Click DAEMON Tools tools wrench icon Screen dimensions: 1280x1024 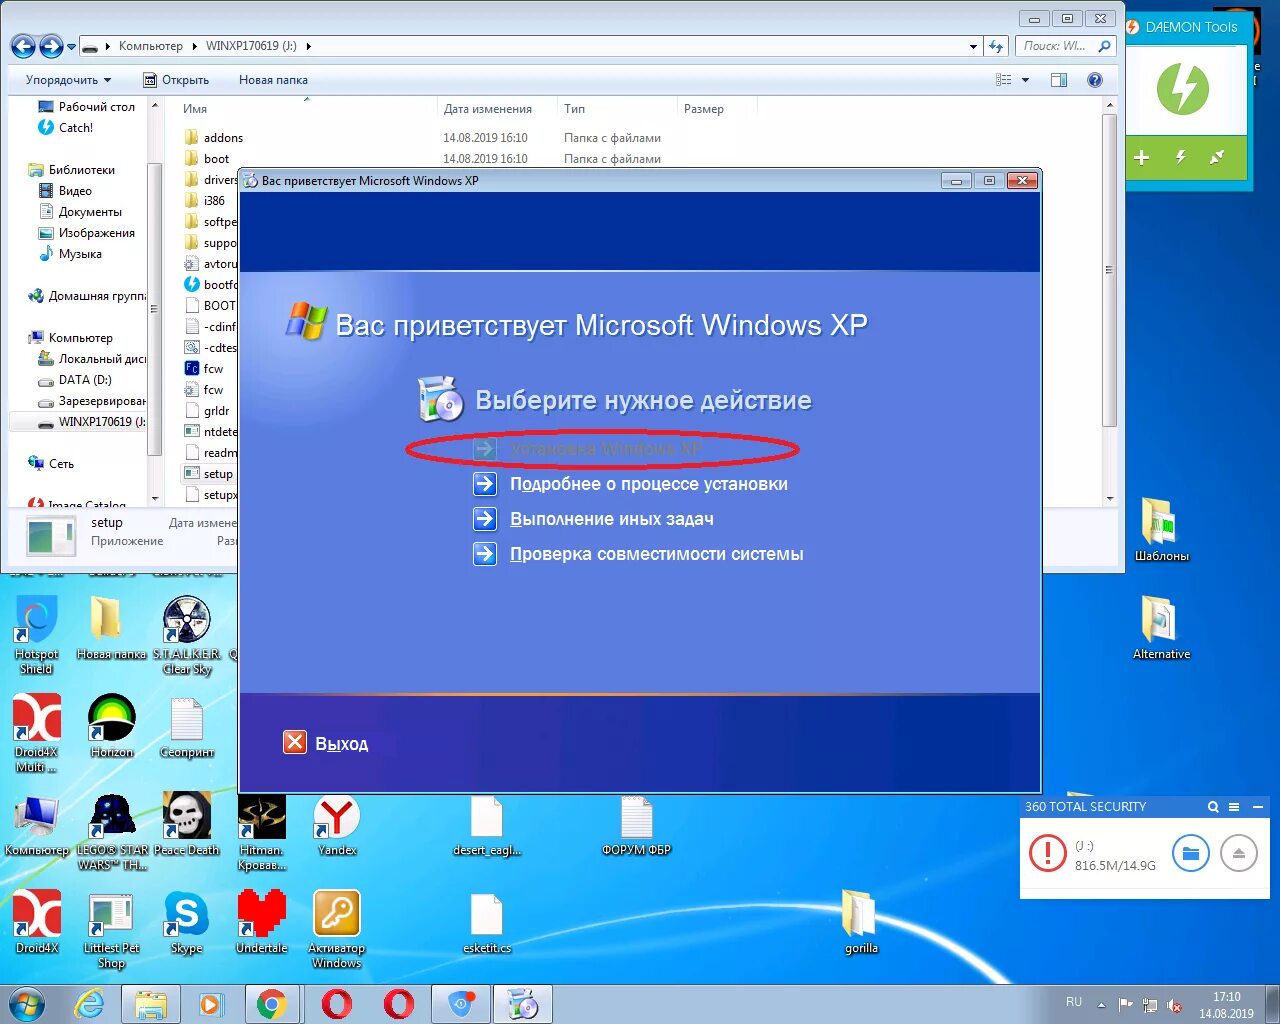pos(1217,157)
